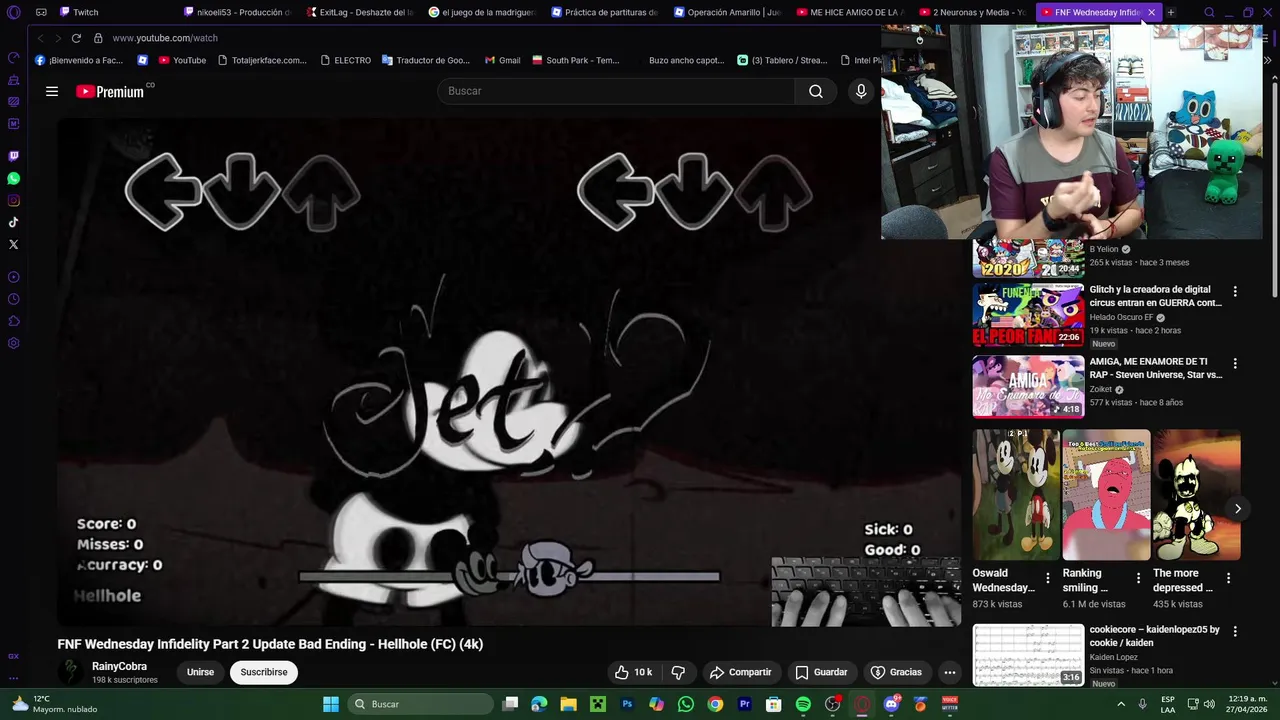The image size is (1280, 720).
Task: Open the Glitch y la creadora thumbnail
Action: pos(1028,315)
